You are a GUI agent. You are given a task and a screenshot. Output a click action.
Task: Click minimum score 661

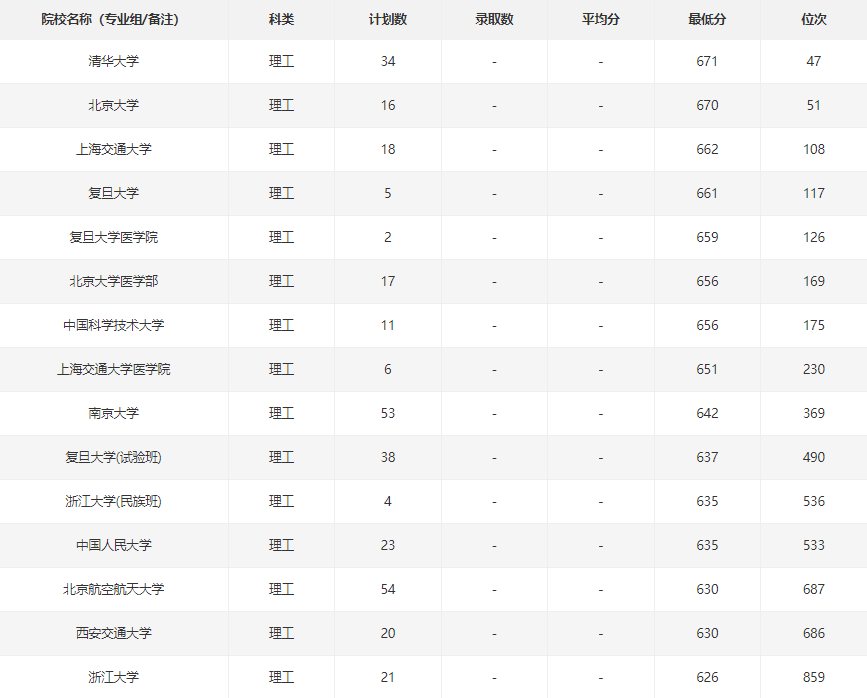(x=707, y=193)
